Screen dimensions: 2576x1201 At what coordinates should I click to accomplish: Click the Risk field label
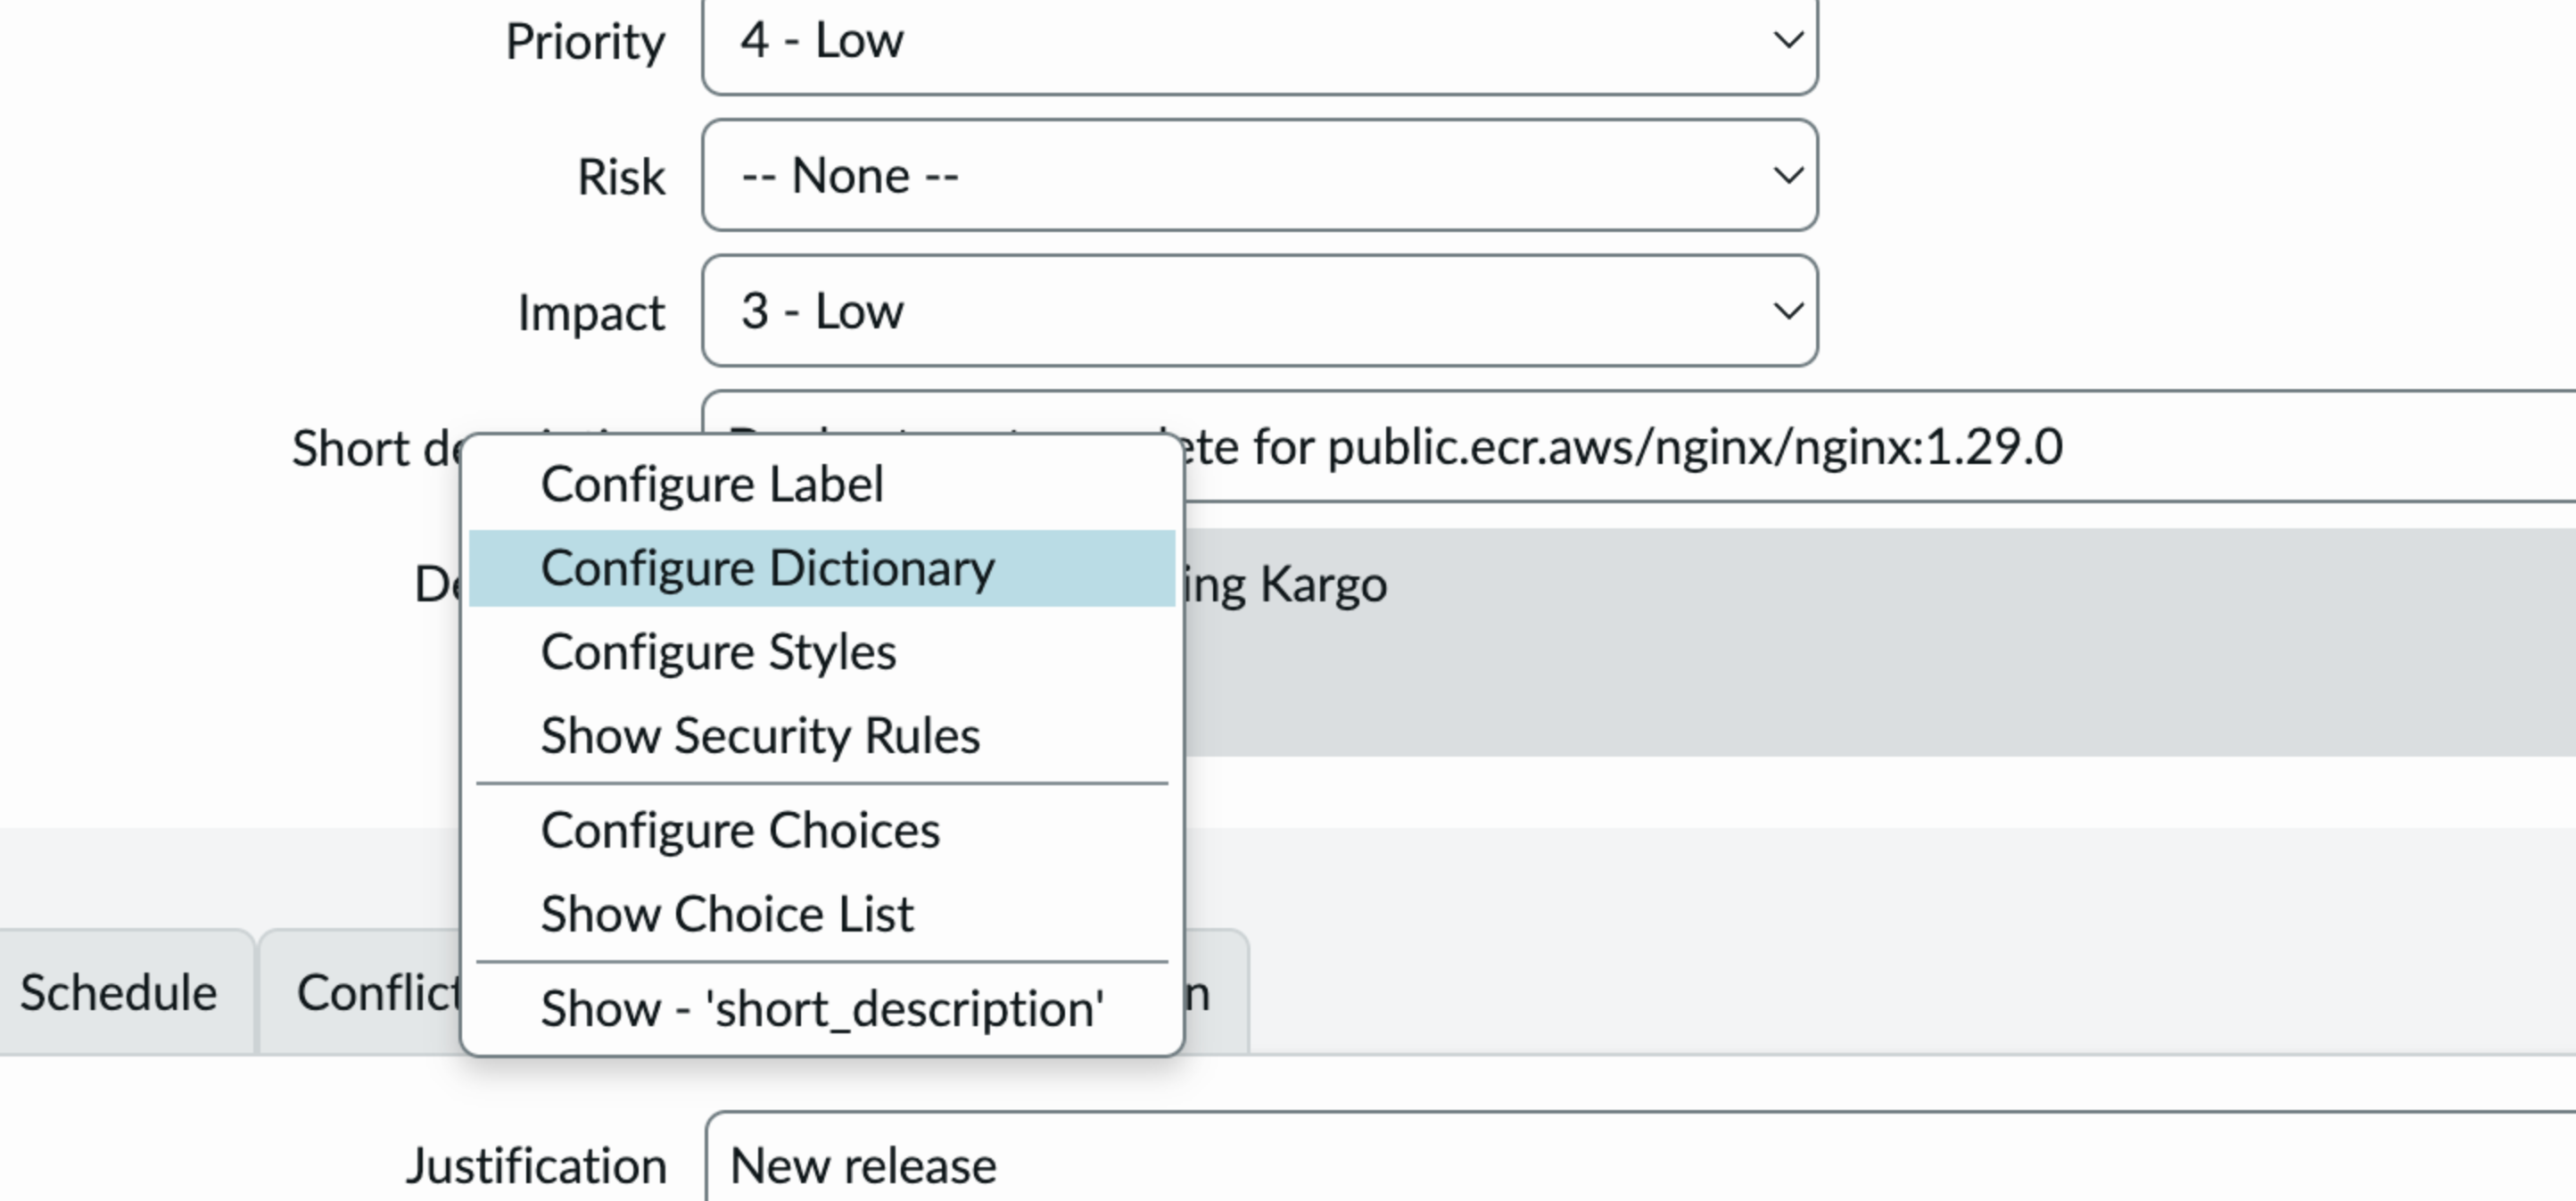[x=620, y=178]
